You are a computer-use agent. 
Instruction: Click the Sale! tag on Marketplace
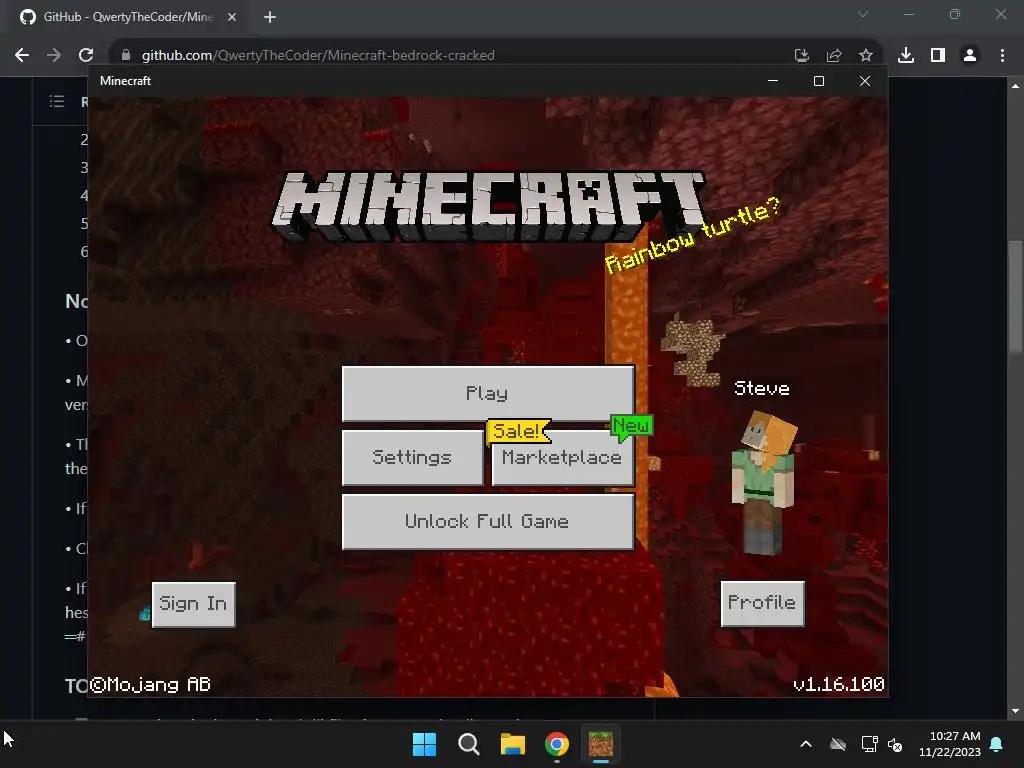pyautogui.click(x=518, y=431)
